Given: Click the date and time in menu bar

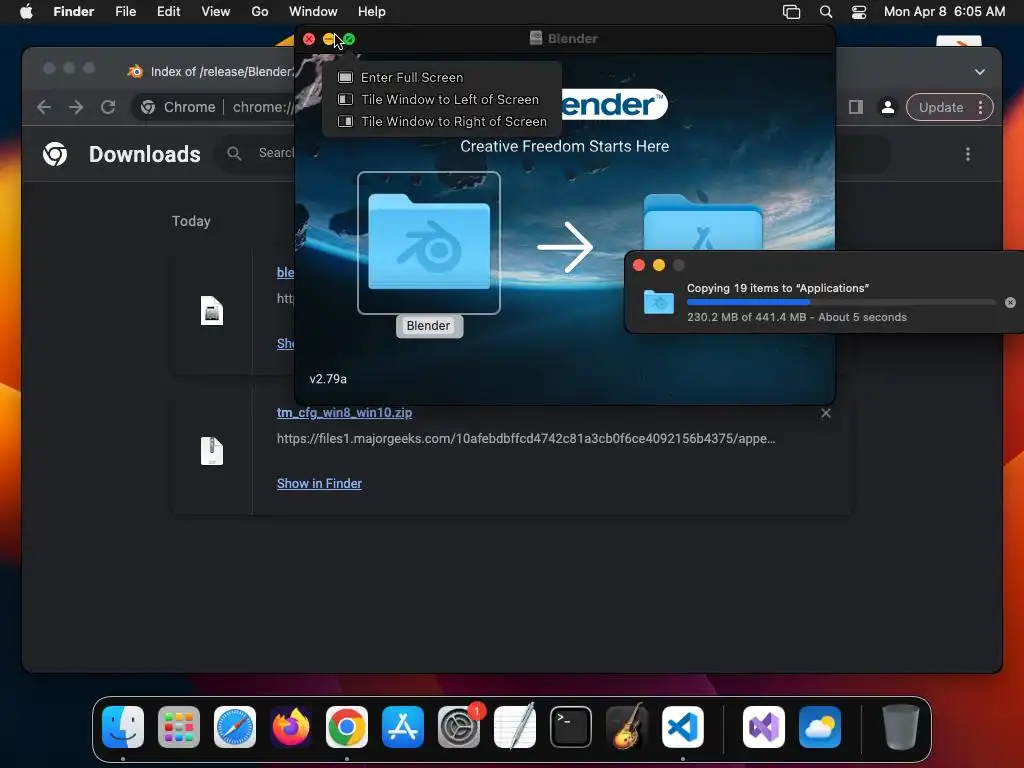Looking at the screenshot, I should click(944, 12).
